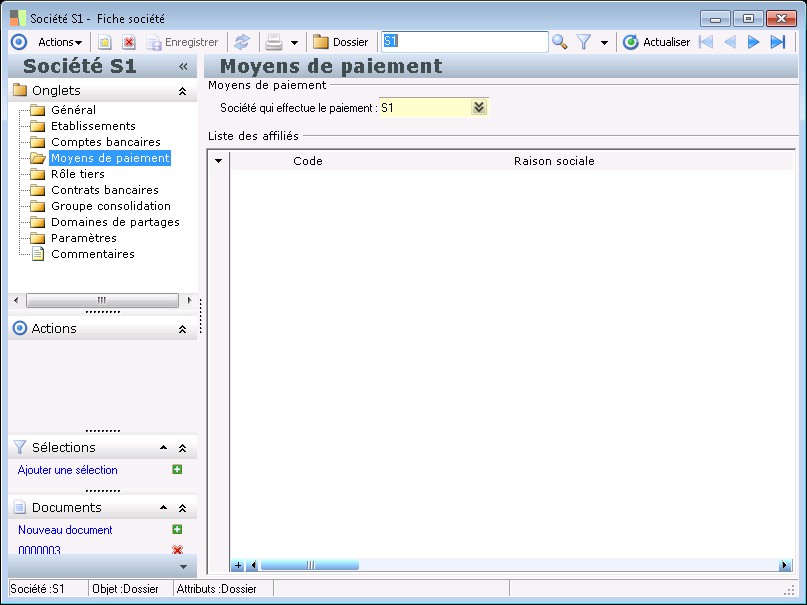Collapse the Onglets panel section
This screenshot has width=807, height=605.
pyautogui.click(x=182, y=91)
